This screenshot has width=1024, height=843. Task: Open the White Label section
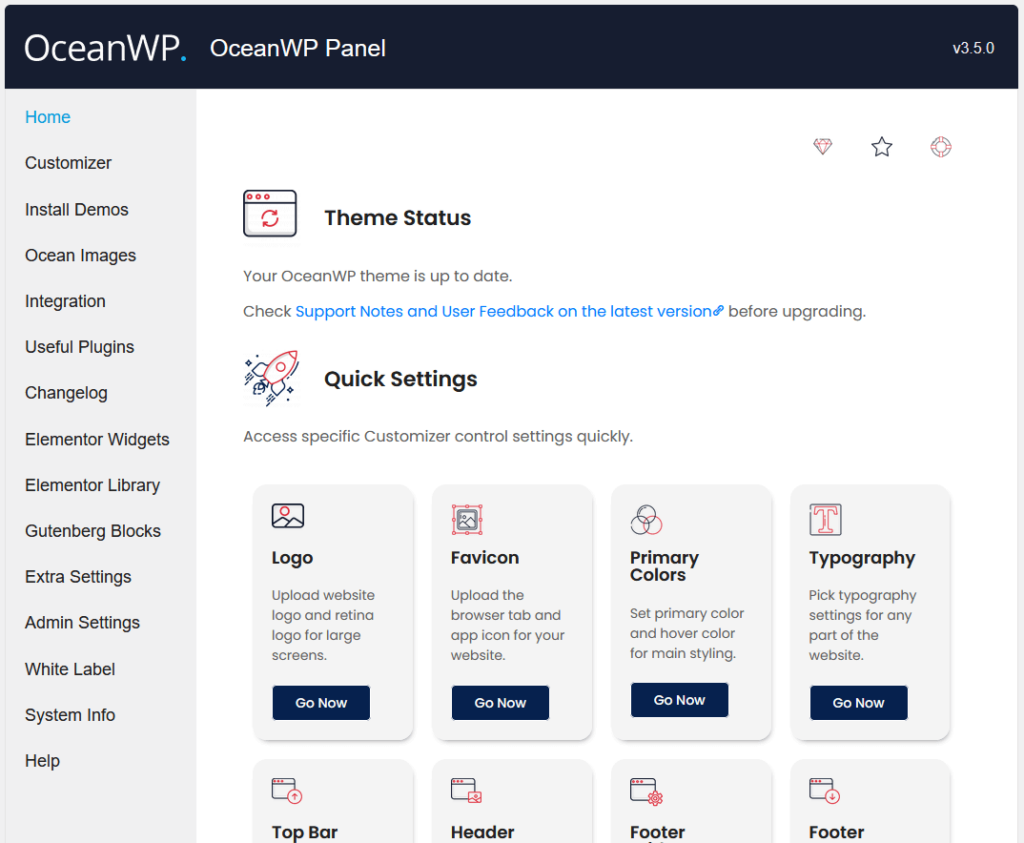(x=70, y=669)
